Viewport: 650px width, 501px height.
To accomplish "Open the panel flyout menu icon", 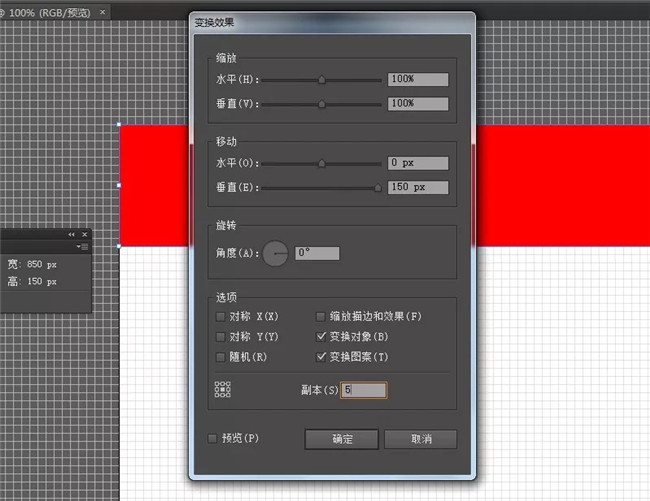I will tap(83, 246).
